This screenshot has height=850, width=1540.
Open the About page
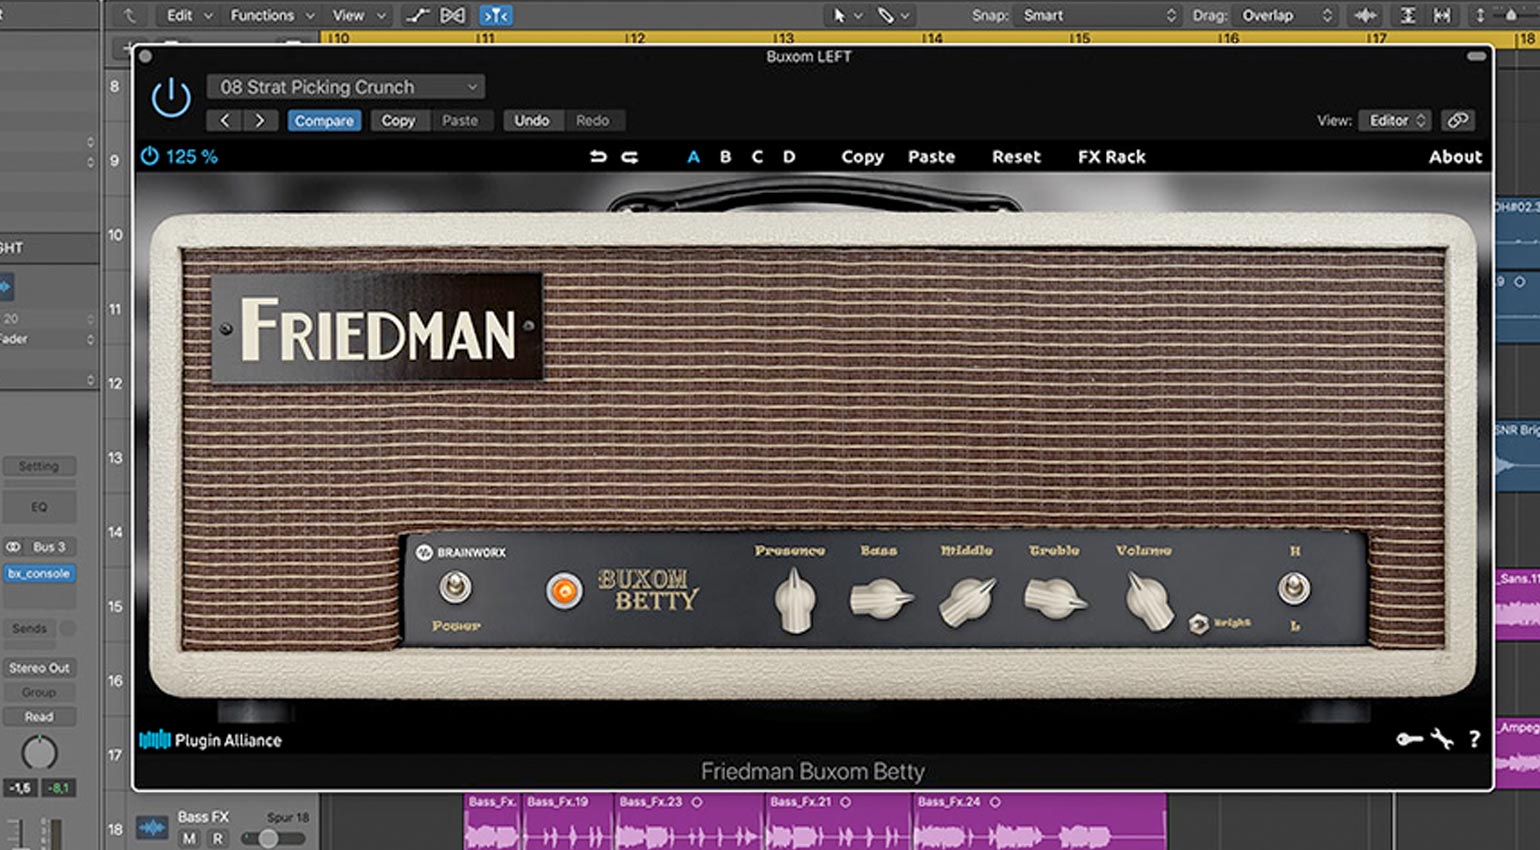1455,157
